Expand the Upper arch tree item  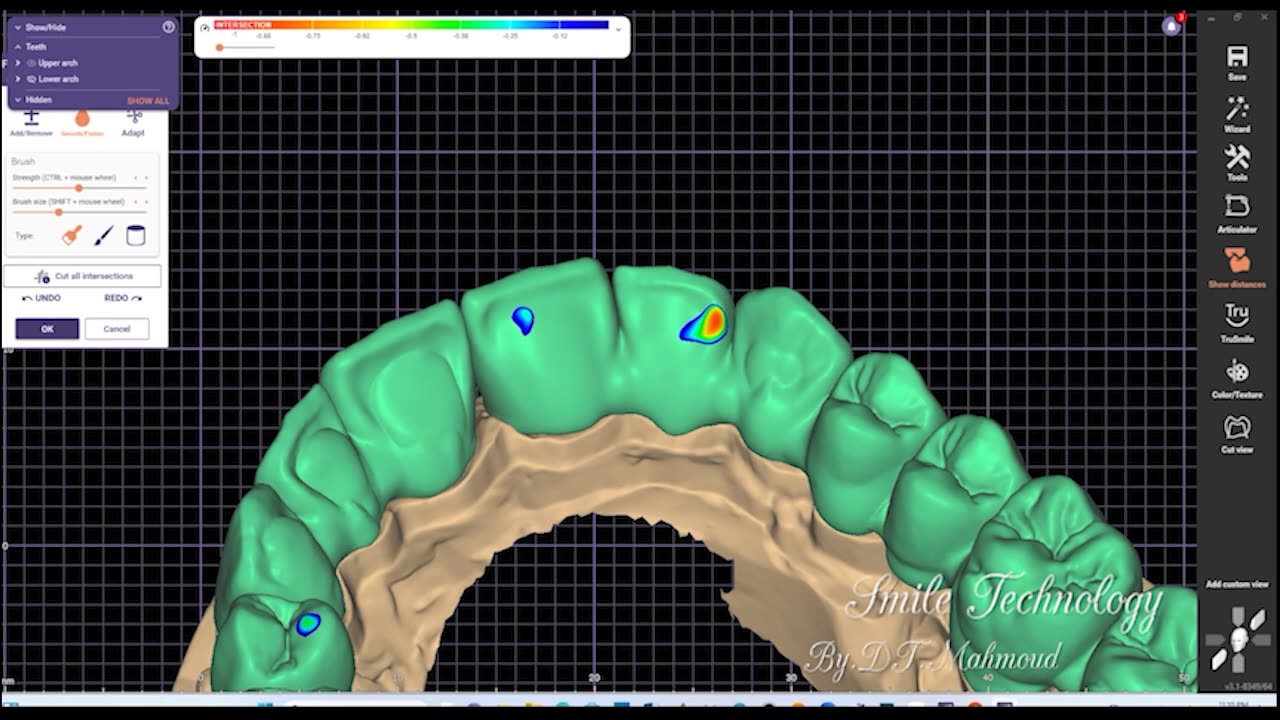18,63
